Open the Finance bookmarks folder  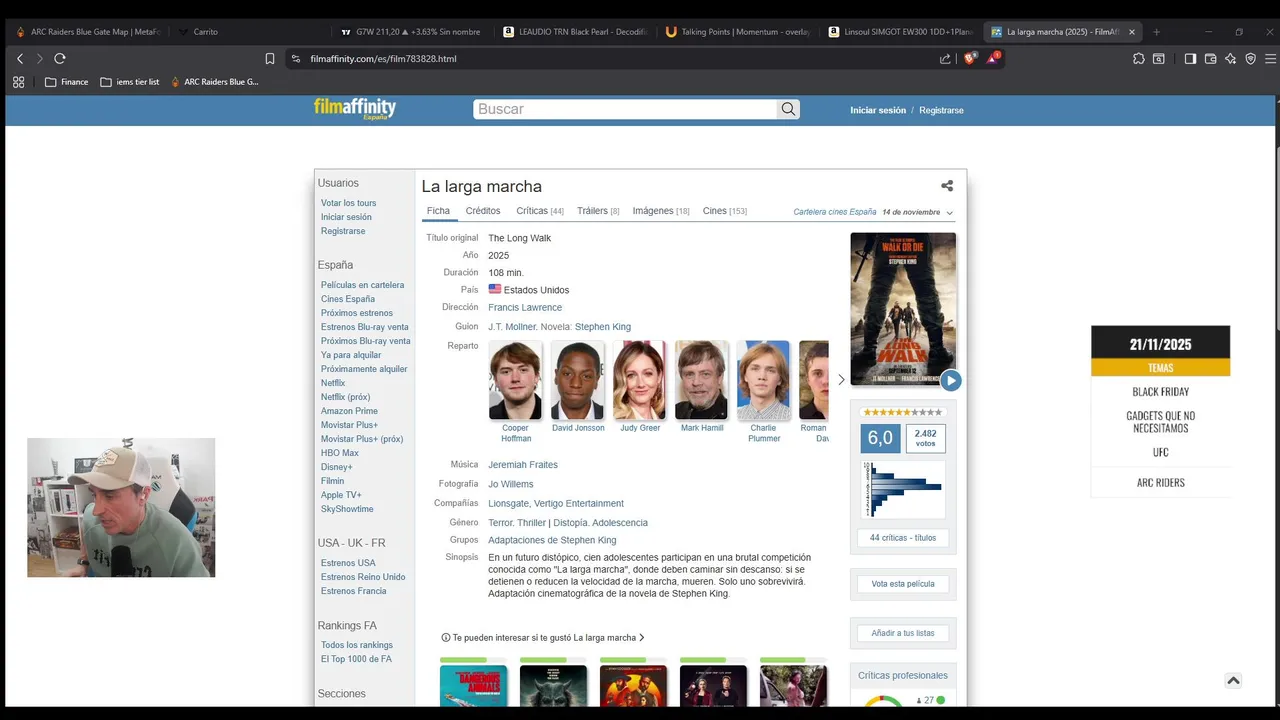pos(66,82)
